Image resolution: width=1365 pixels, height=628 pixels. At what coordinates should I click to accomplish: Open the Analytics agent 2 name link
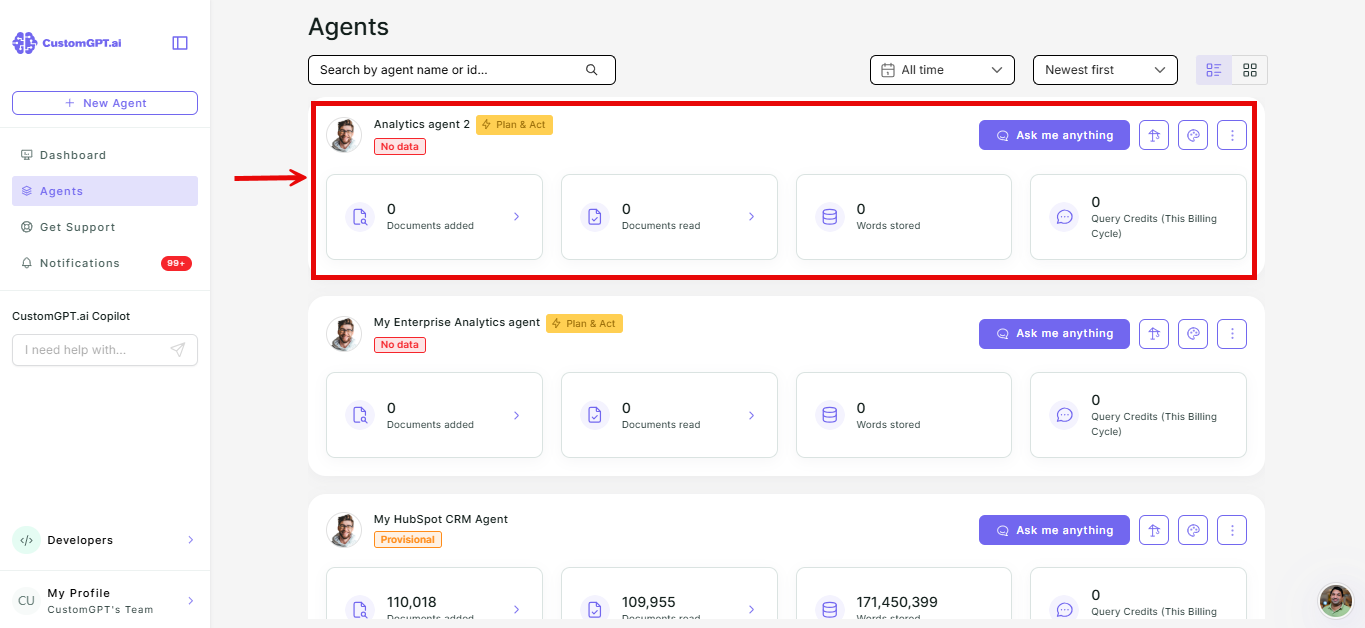click(422, 124)
